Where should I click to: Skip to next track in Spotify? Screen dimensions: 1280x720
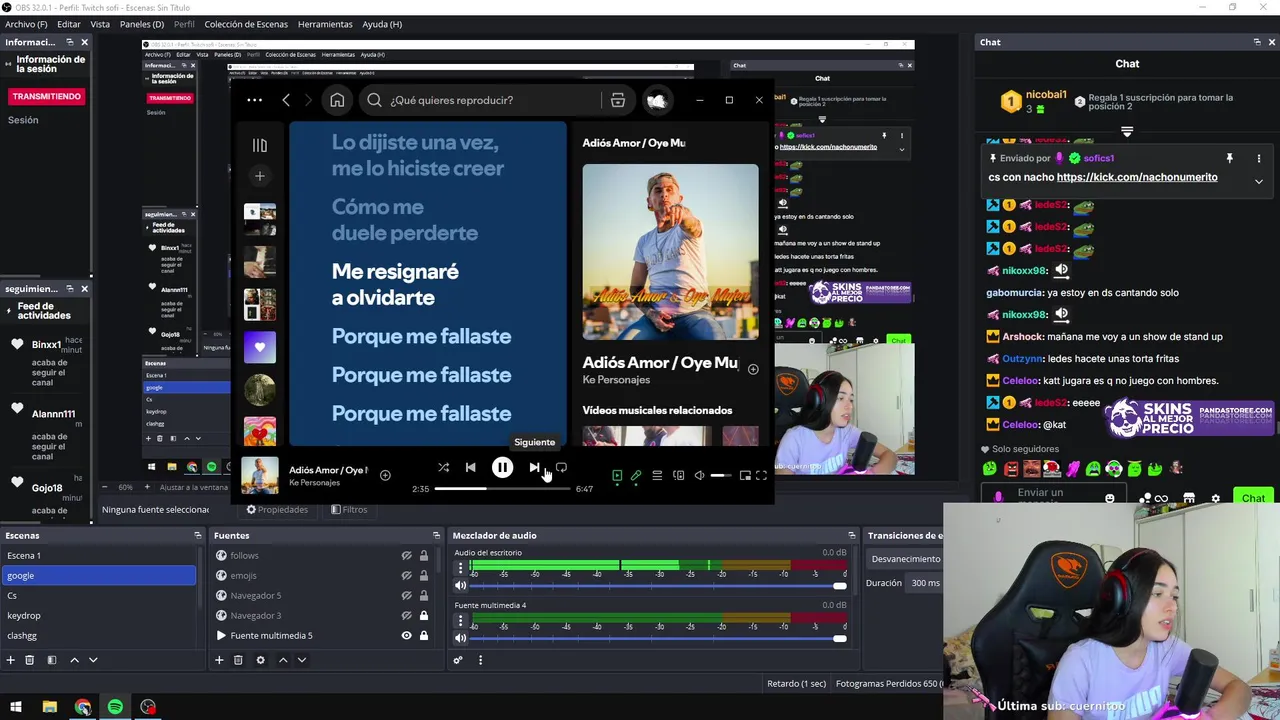534,467
